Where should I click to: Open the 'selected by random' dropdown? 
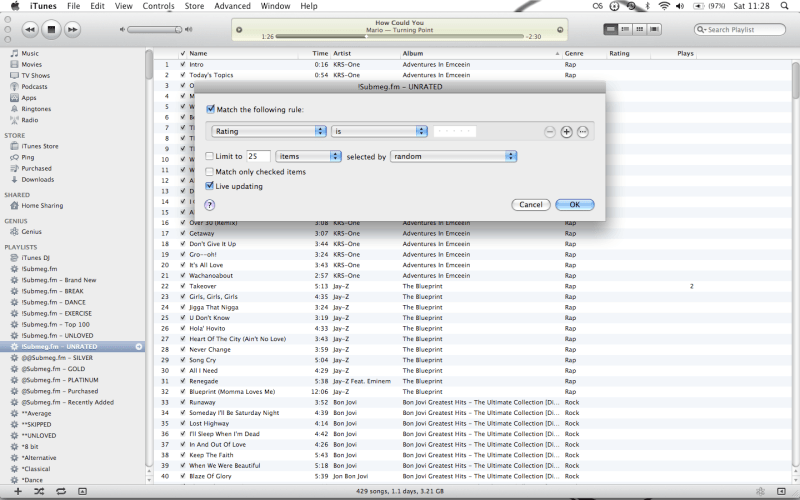[454, 156]
